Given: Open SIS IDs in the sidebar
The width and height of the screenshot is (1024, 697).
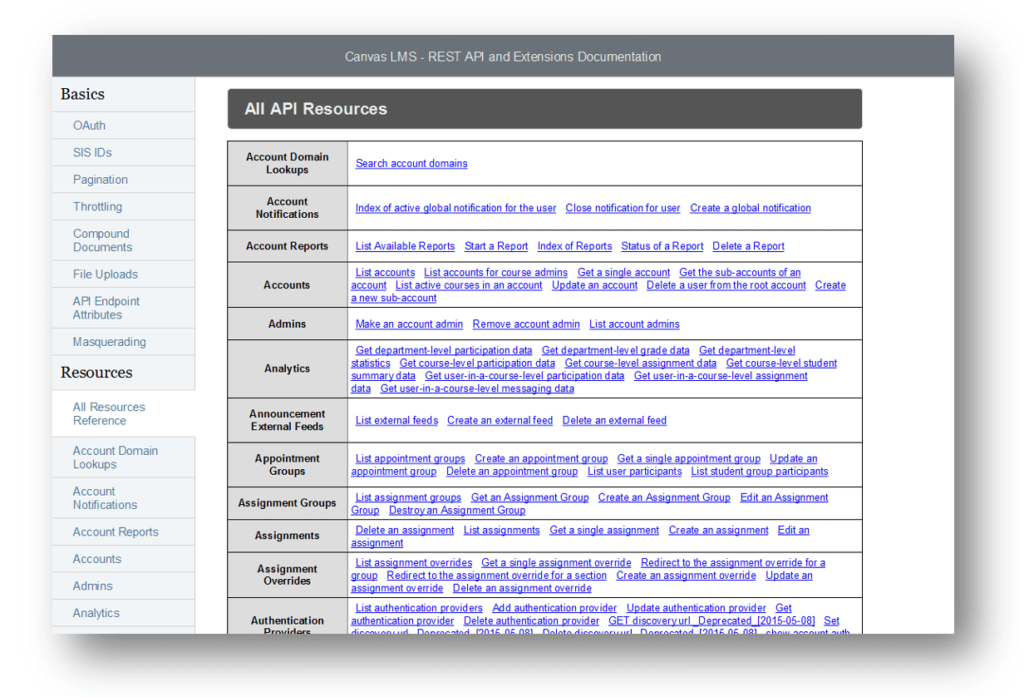Looking at the screenshot, I should [x=92, y=152].
